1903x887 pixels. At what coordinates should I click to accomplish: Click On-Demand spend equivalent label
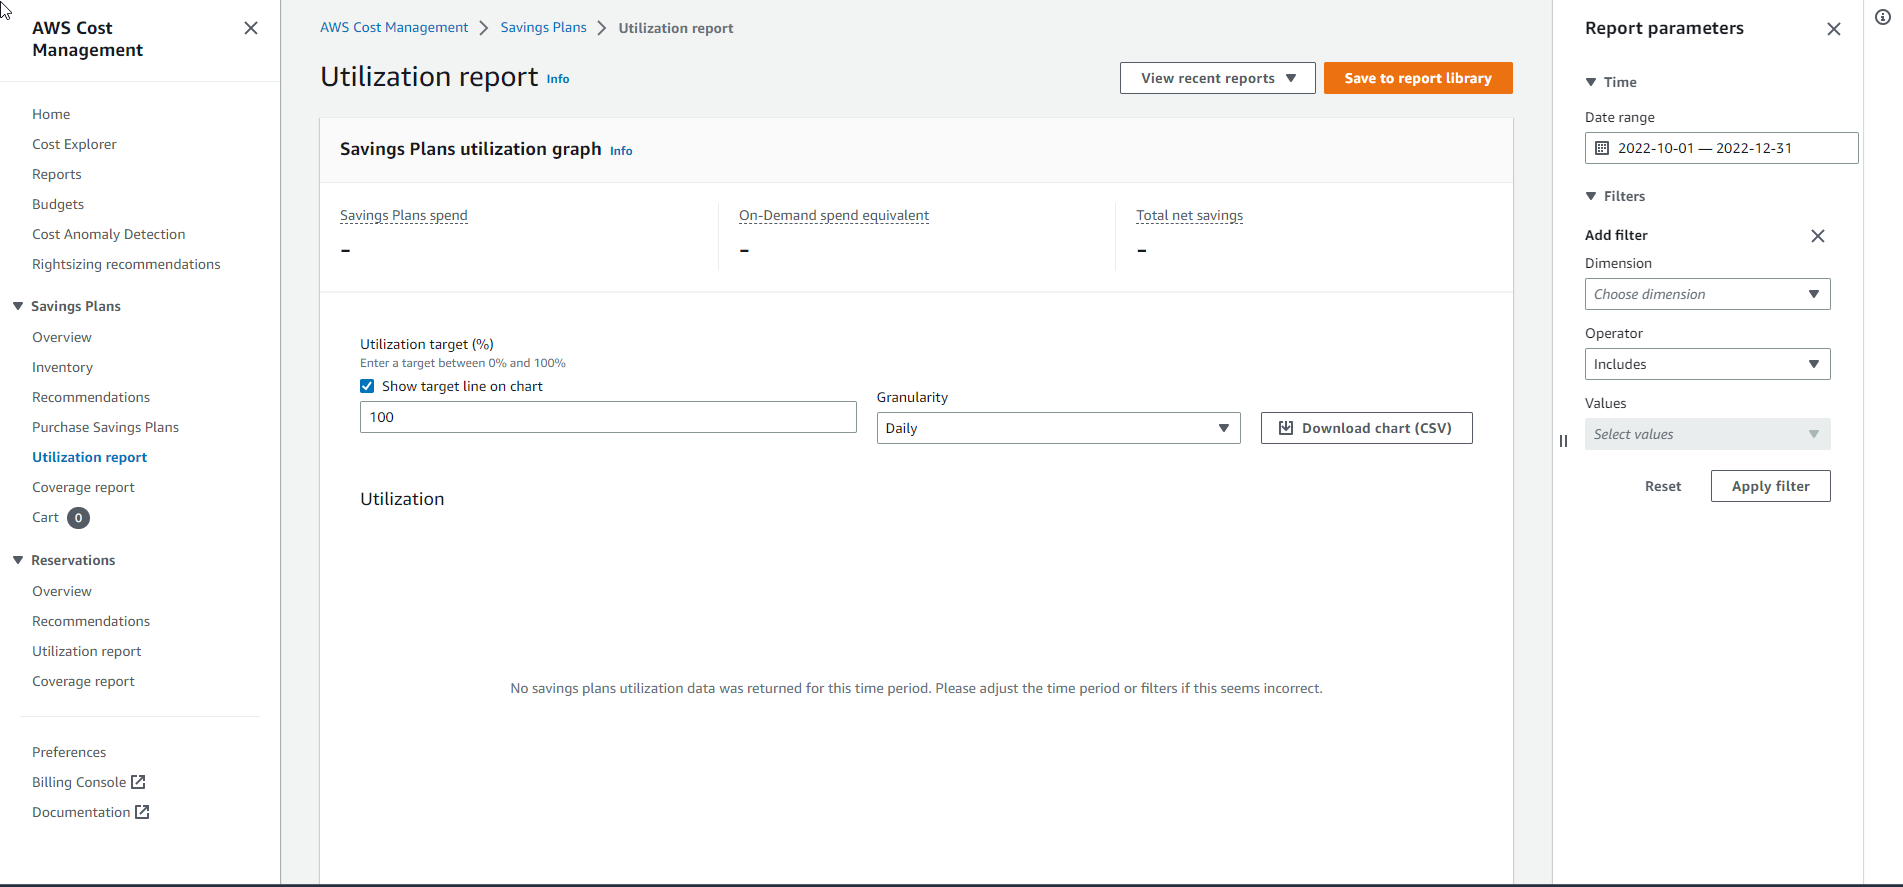pos(834,215)
